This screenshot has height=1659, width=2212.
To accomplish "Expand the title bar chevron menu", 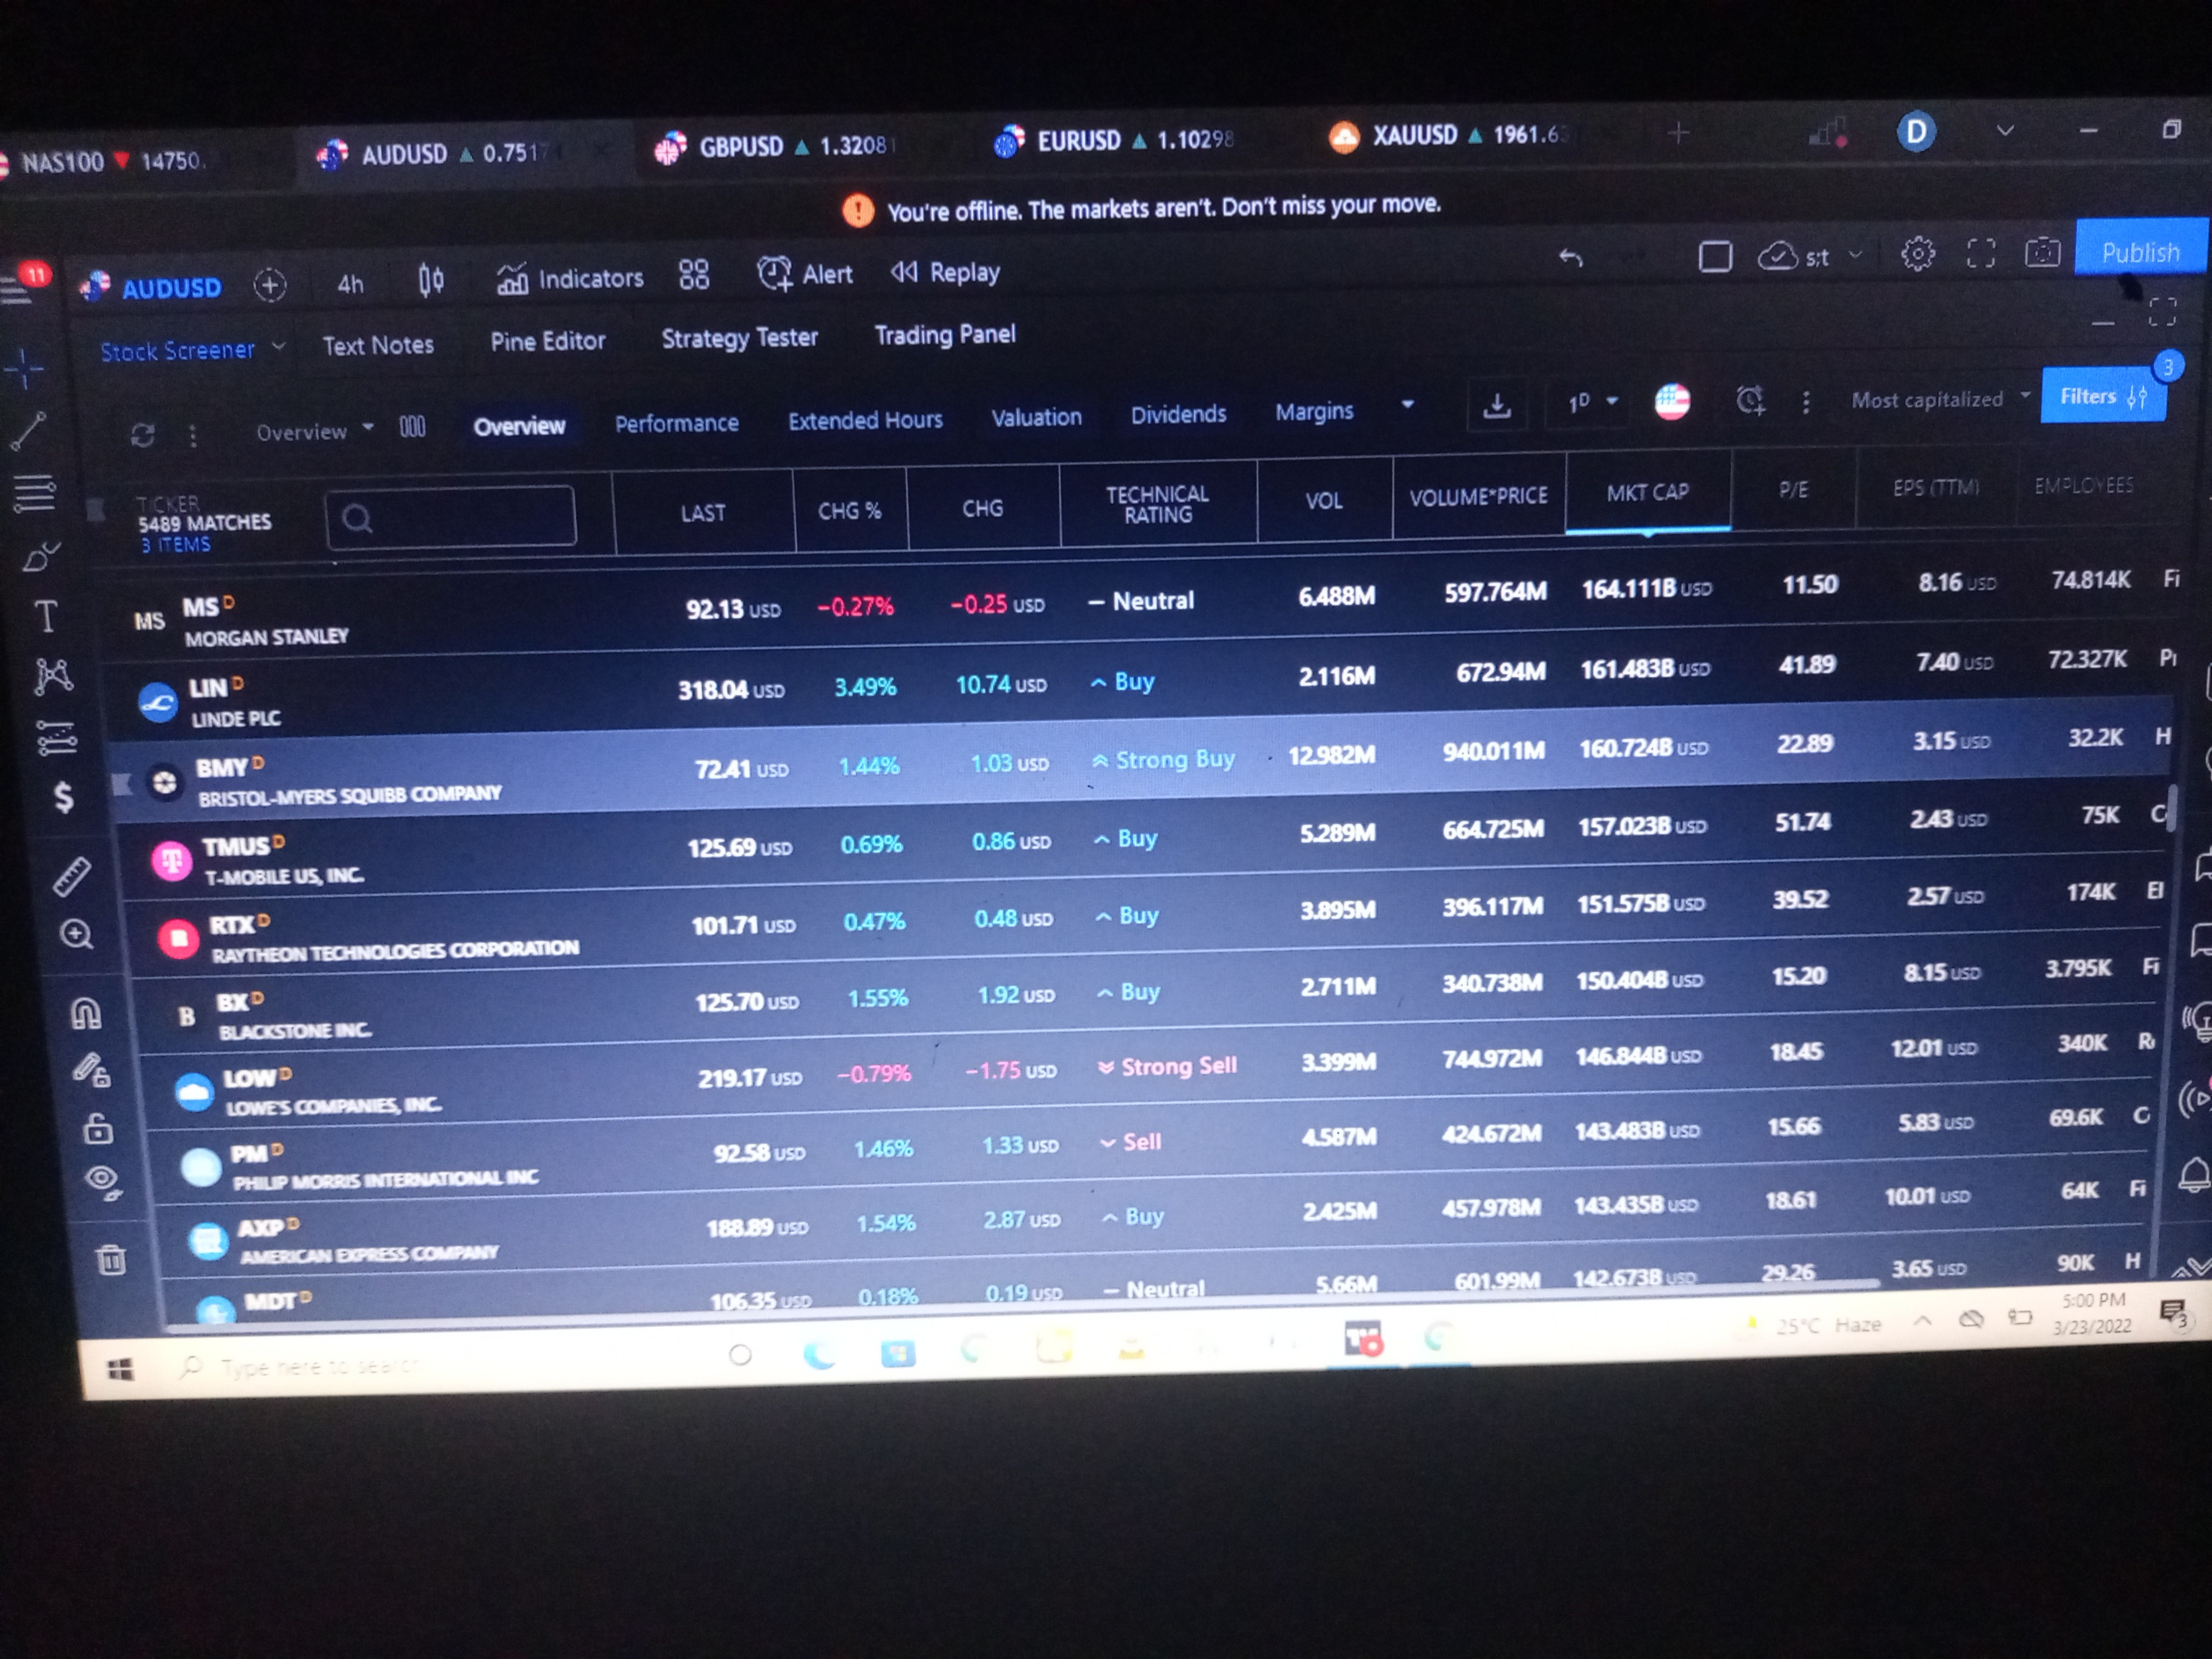I will click(x=2005, y=131).
